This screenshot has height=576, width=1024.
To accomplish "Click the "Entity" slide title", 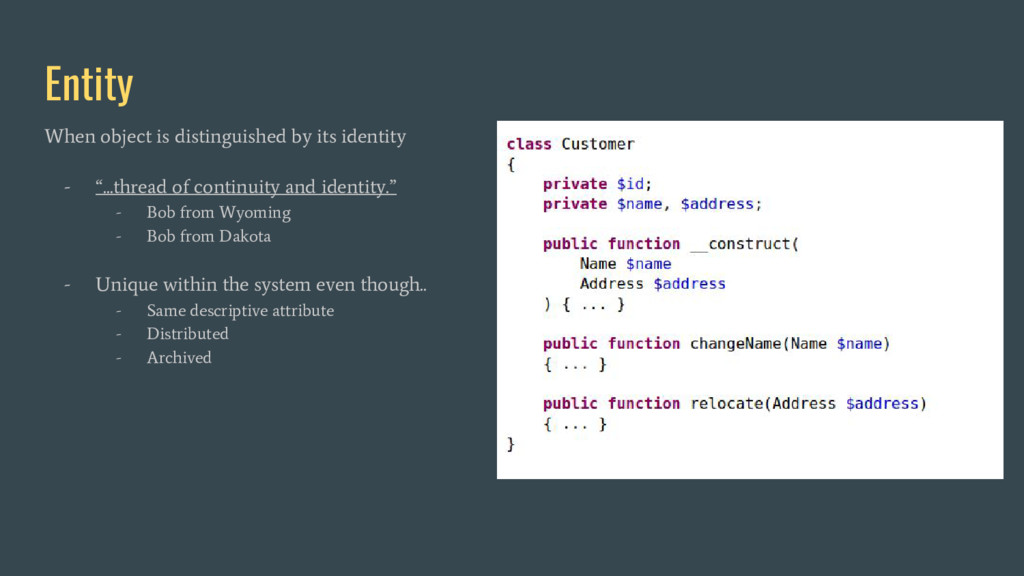I will [89, 85].
